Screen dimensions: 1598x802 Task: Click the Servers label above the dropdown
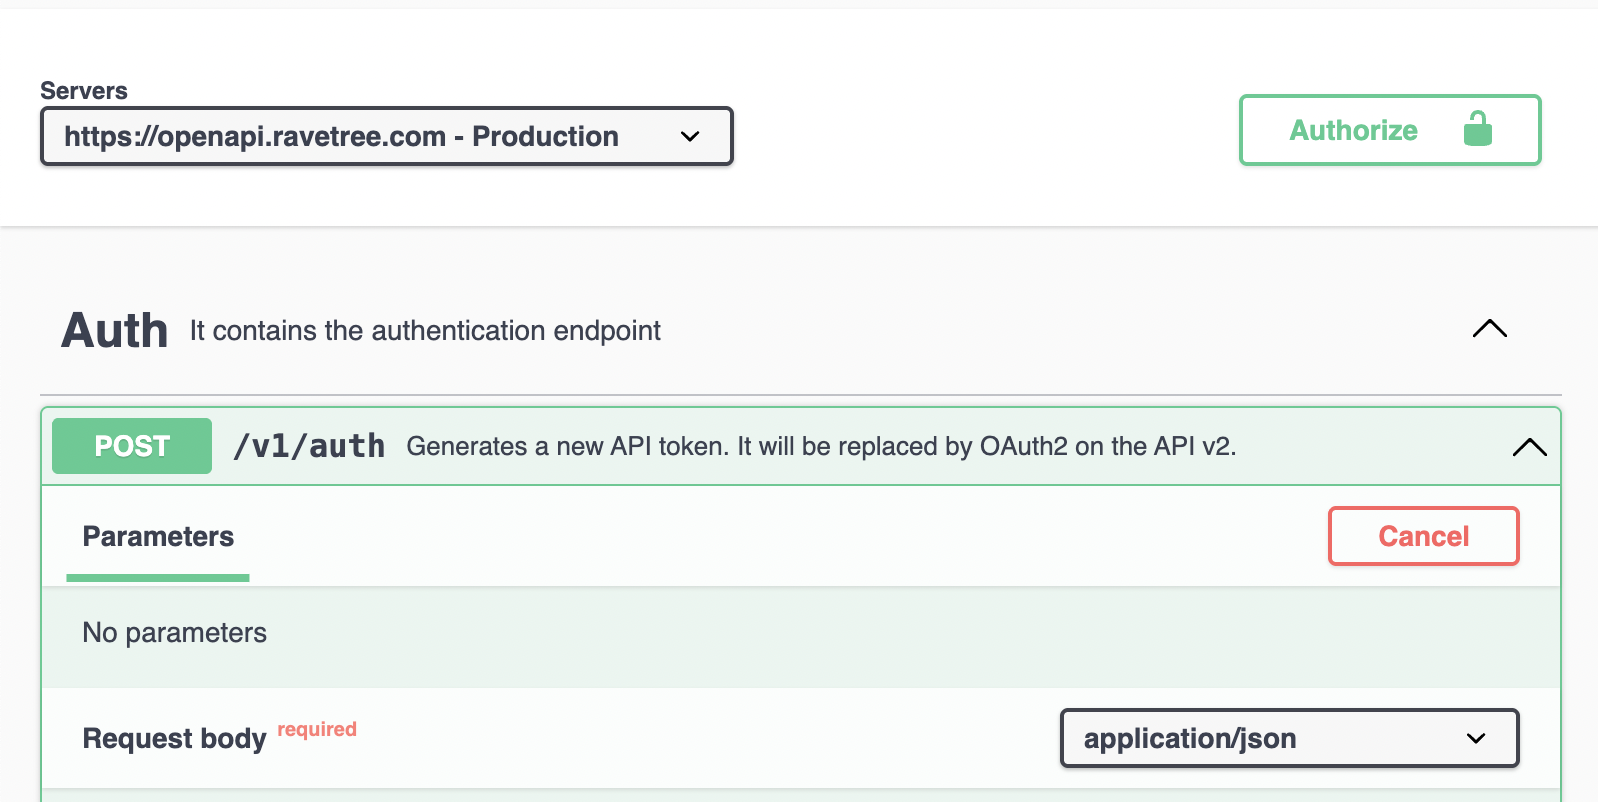(84, 91)
